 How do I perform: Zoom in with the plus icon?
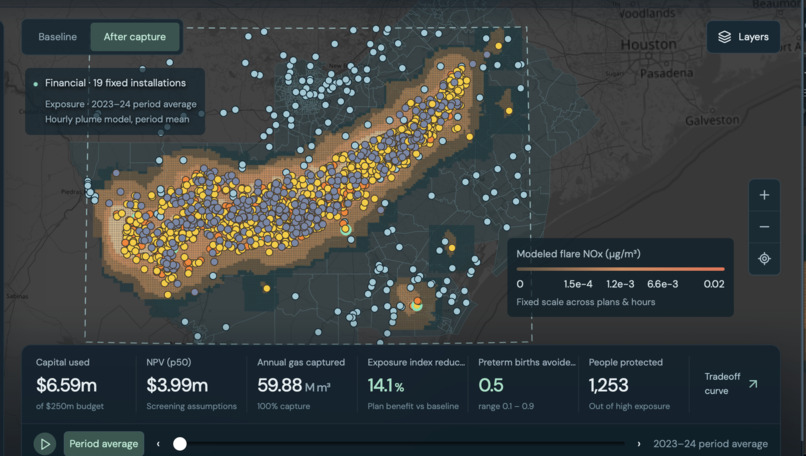click(764, 195)
